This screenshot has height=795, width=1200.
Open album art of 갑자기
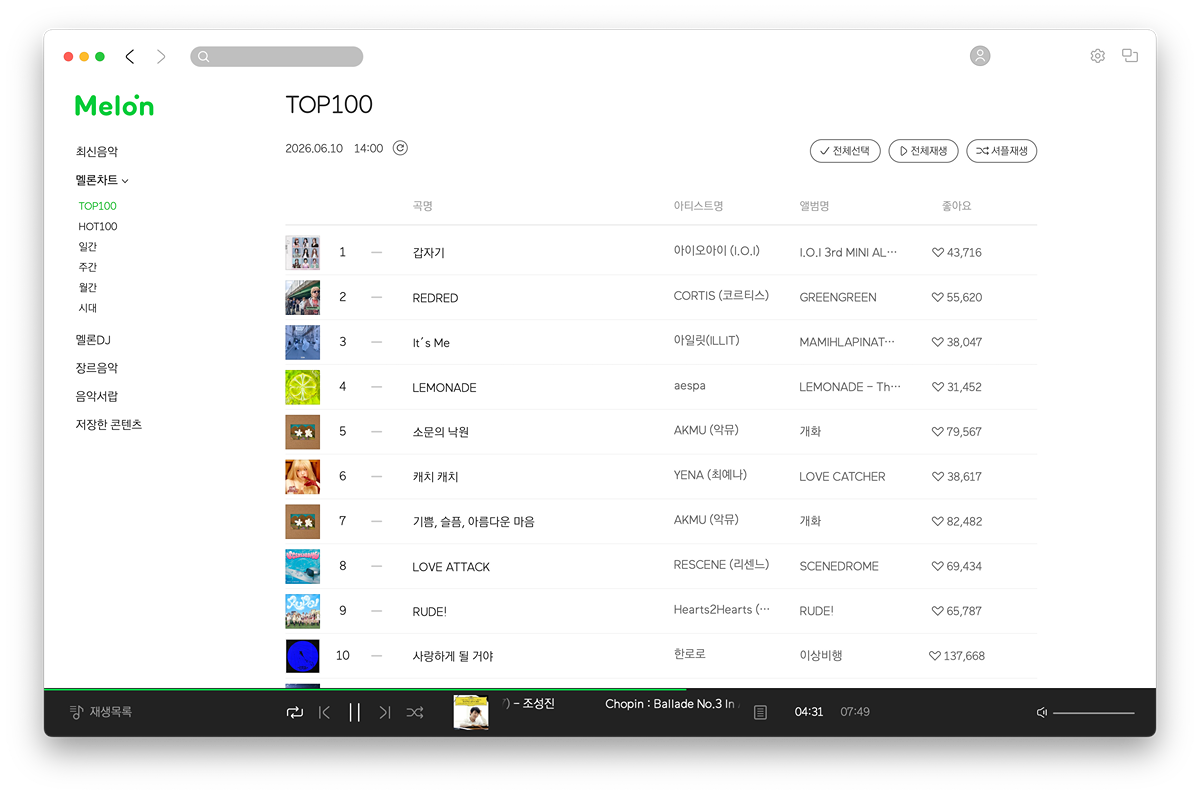[302, 253]
